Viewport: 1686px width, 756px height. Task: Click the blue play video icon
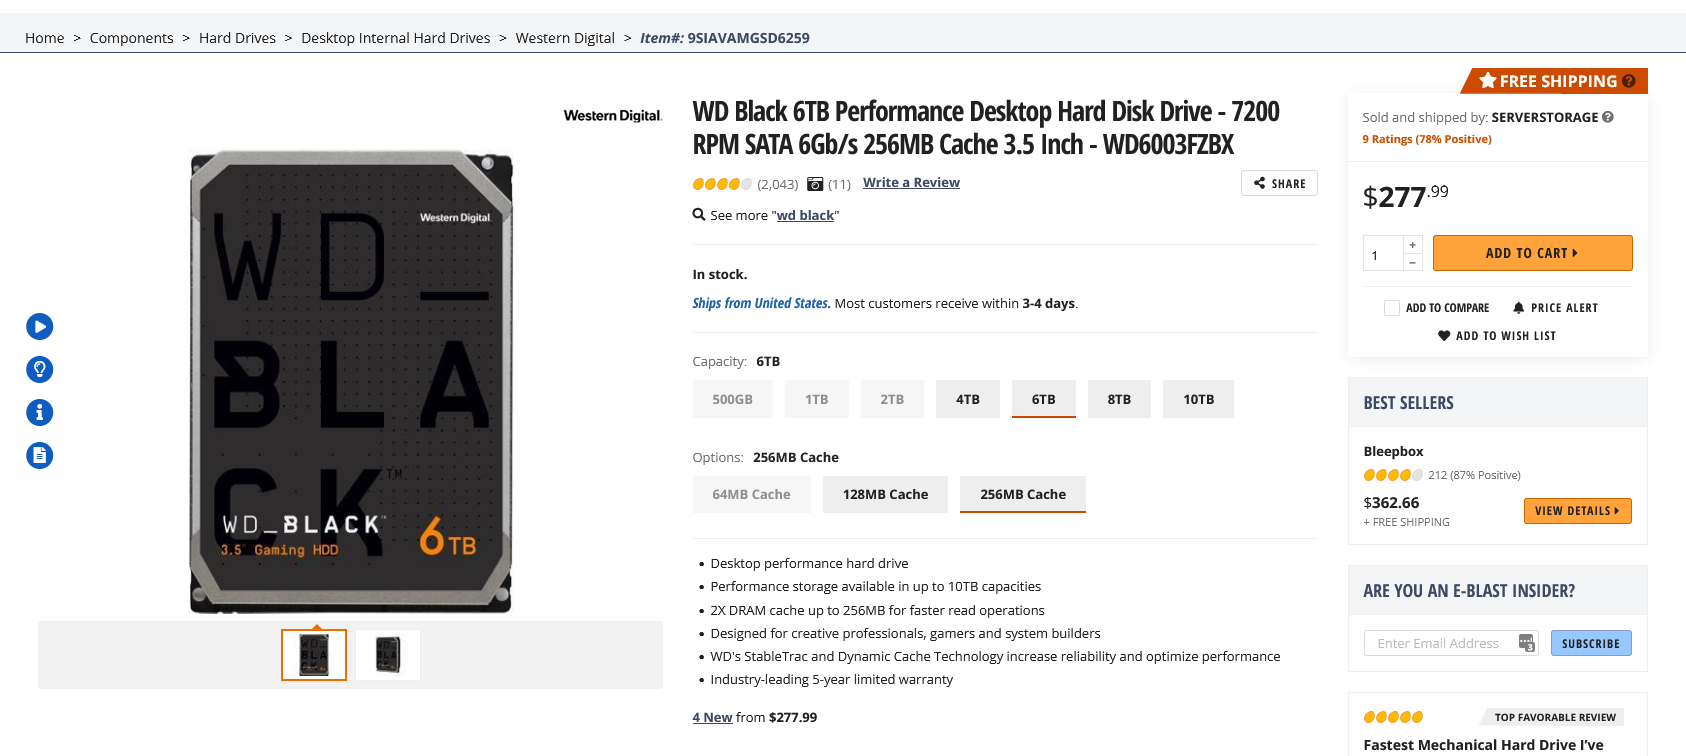[39, 327]
